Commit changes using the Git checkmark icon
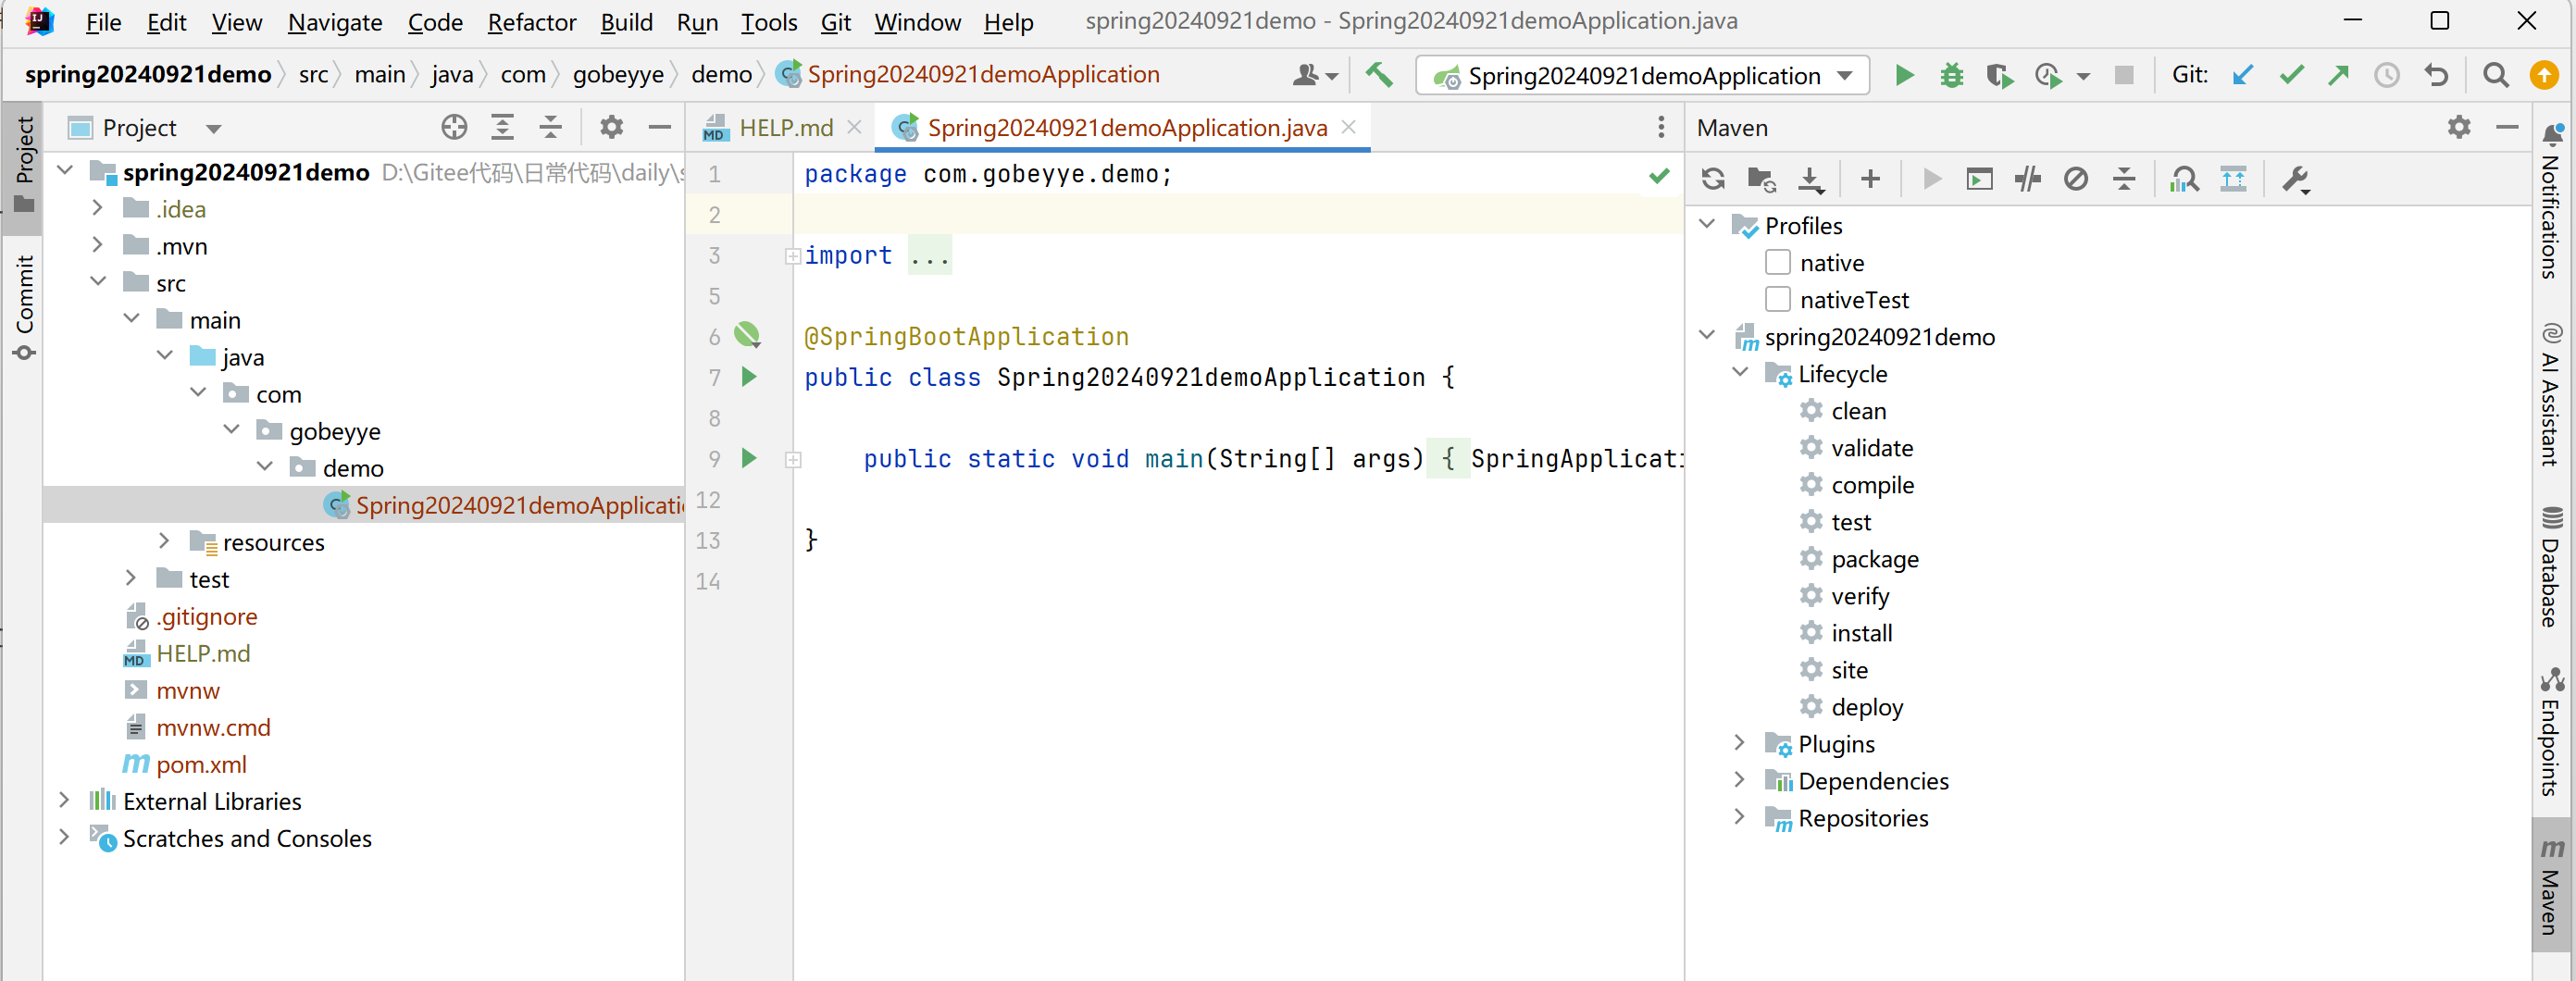 [2291, 75]
